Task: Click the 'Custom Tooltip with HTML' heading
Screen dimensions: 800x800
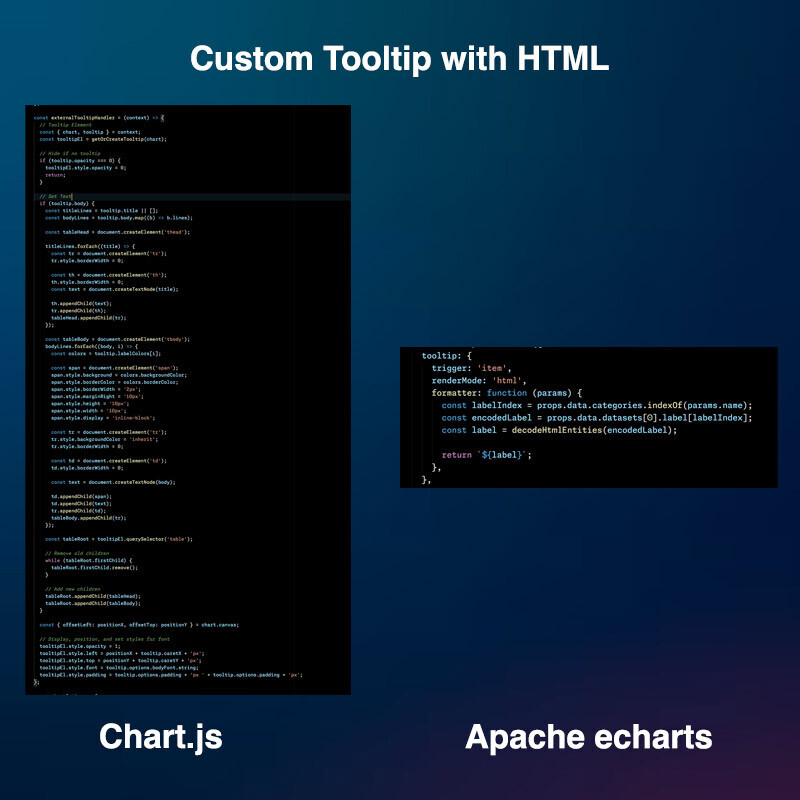Action: (x=399, y=59)
